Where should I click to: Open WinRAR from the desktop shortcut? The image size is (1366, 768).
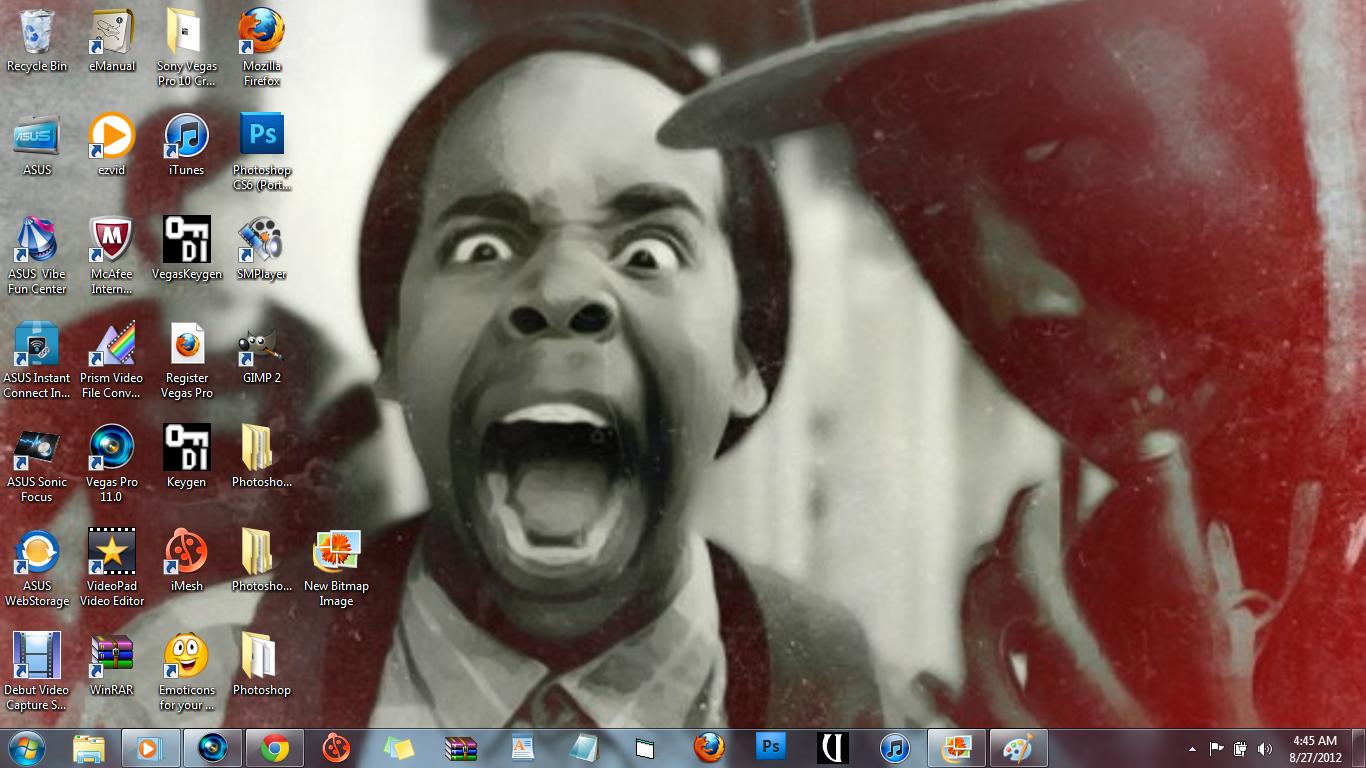pyautogui.click(x=112, y=665)
